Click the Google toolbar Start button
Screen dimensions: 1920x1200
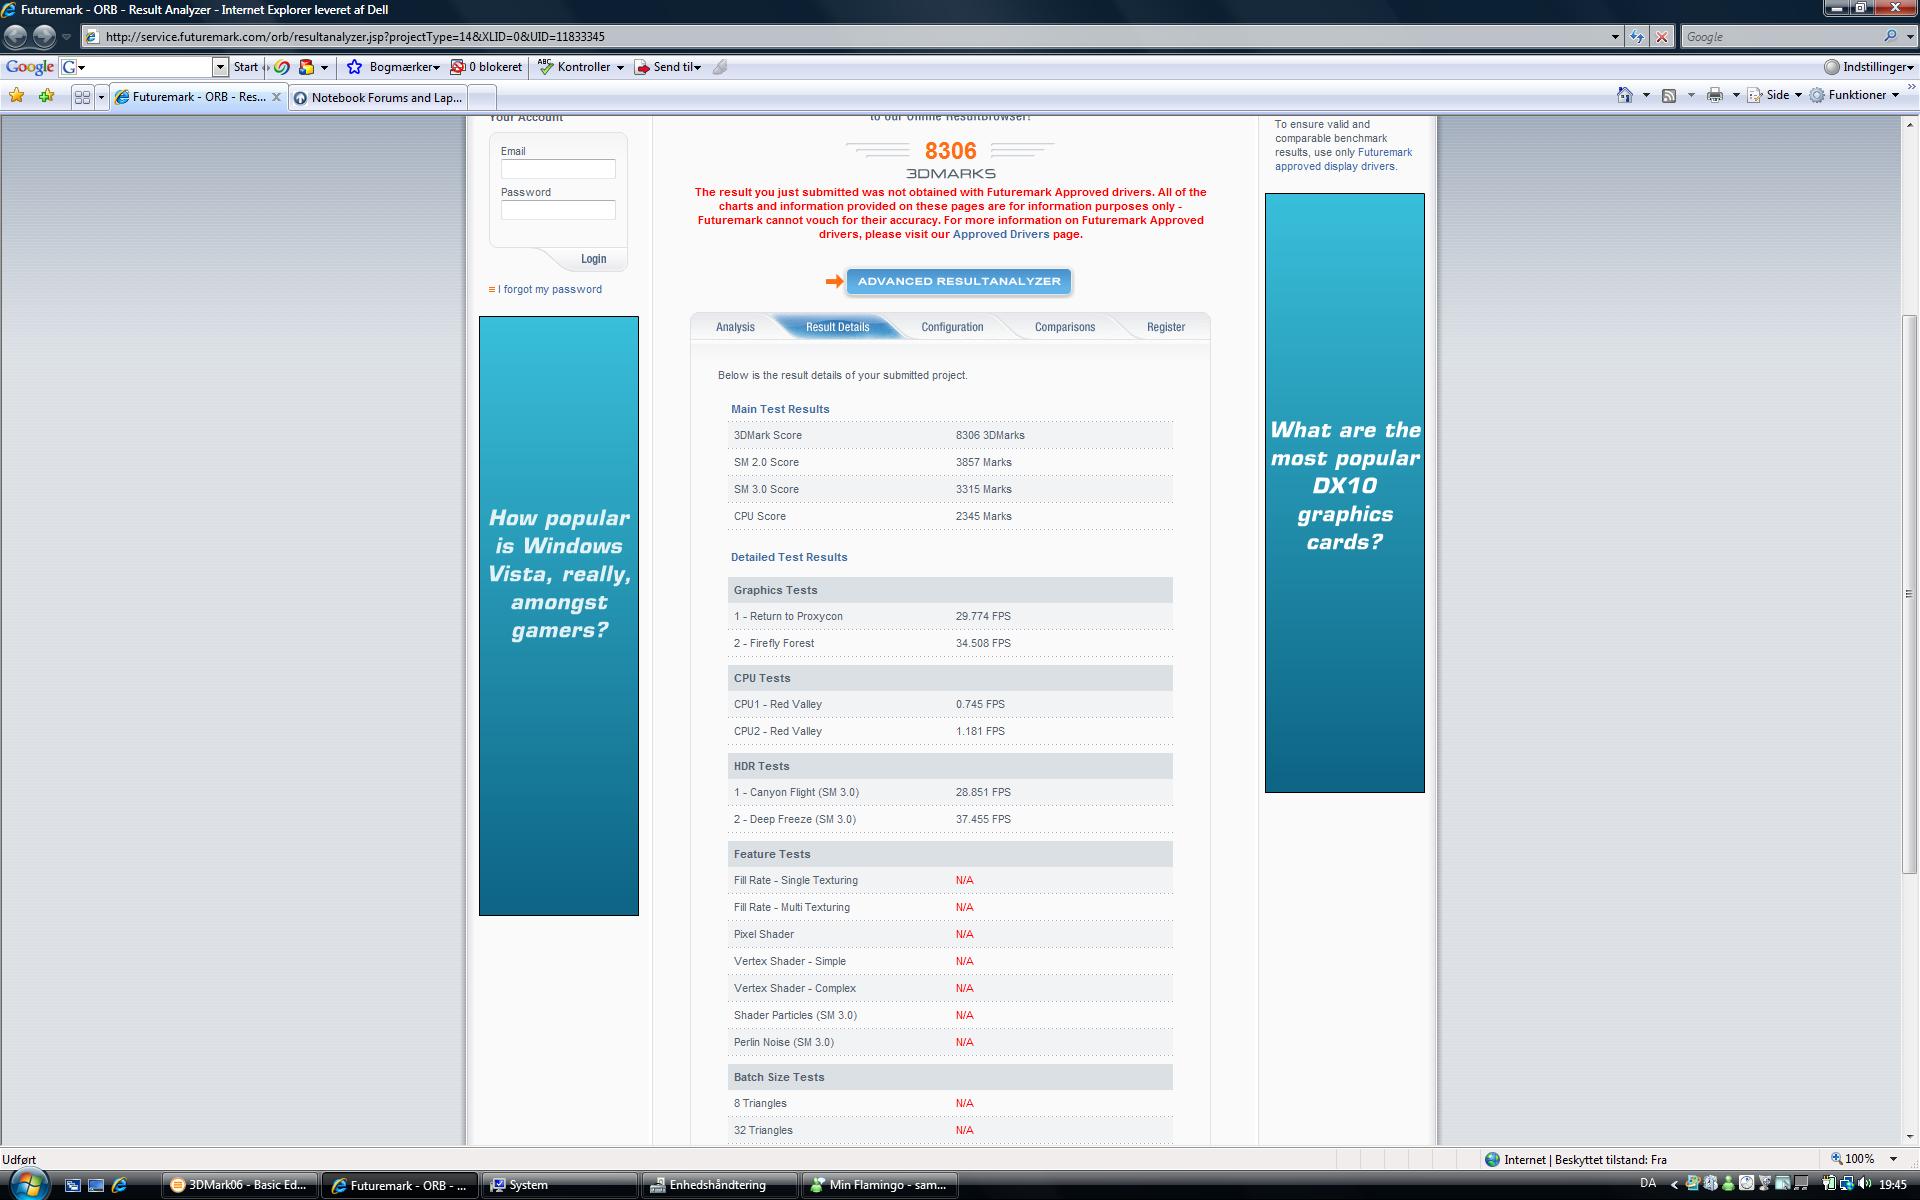tap(245, 67)
